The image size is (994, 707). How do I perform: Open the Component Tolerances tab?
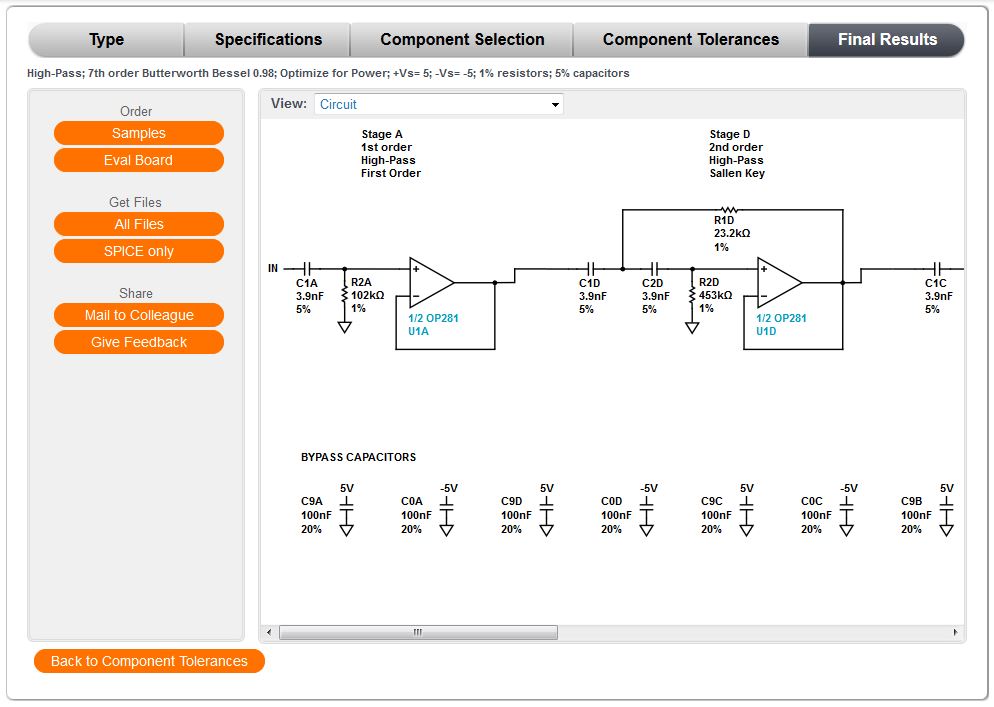[x=690, y=40]
